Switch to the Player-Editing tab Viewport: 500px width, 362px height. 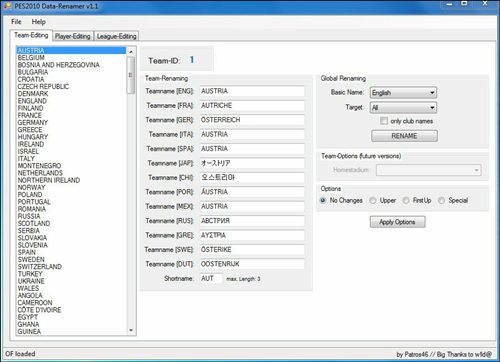(73, 36)
